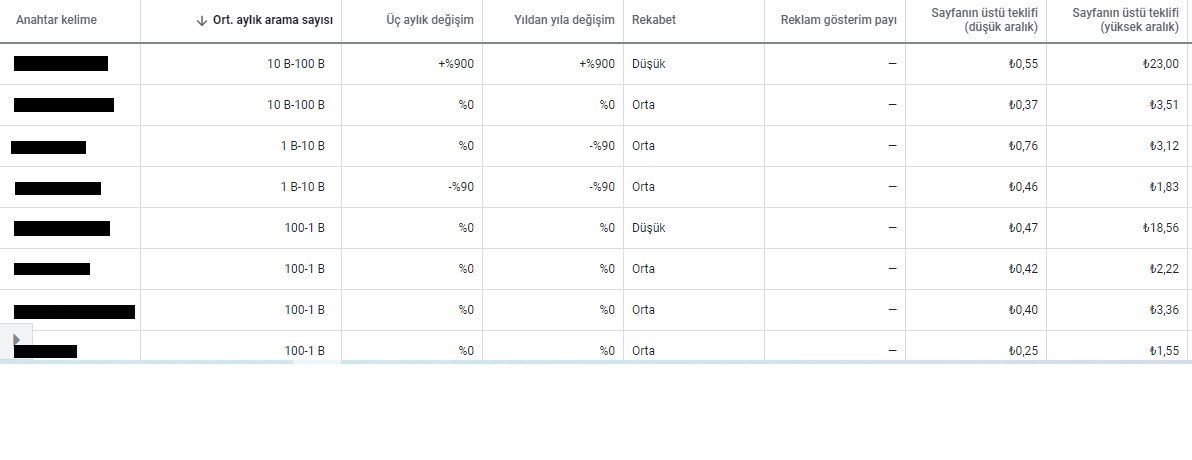Screen dimensions: 1192x460
Task: Click the sort arrow on Ort. aylık arama sayısı
Action: [201, 21]
